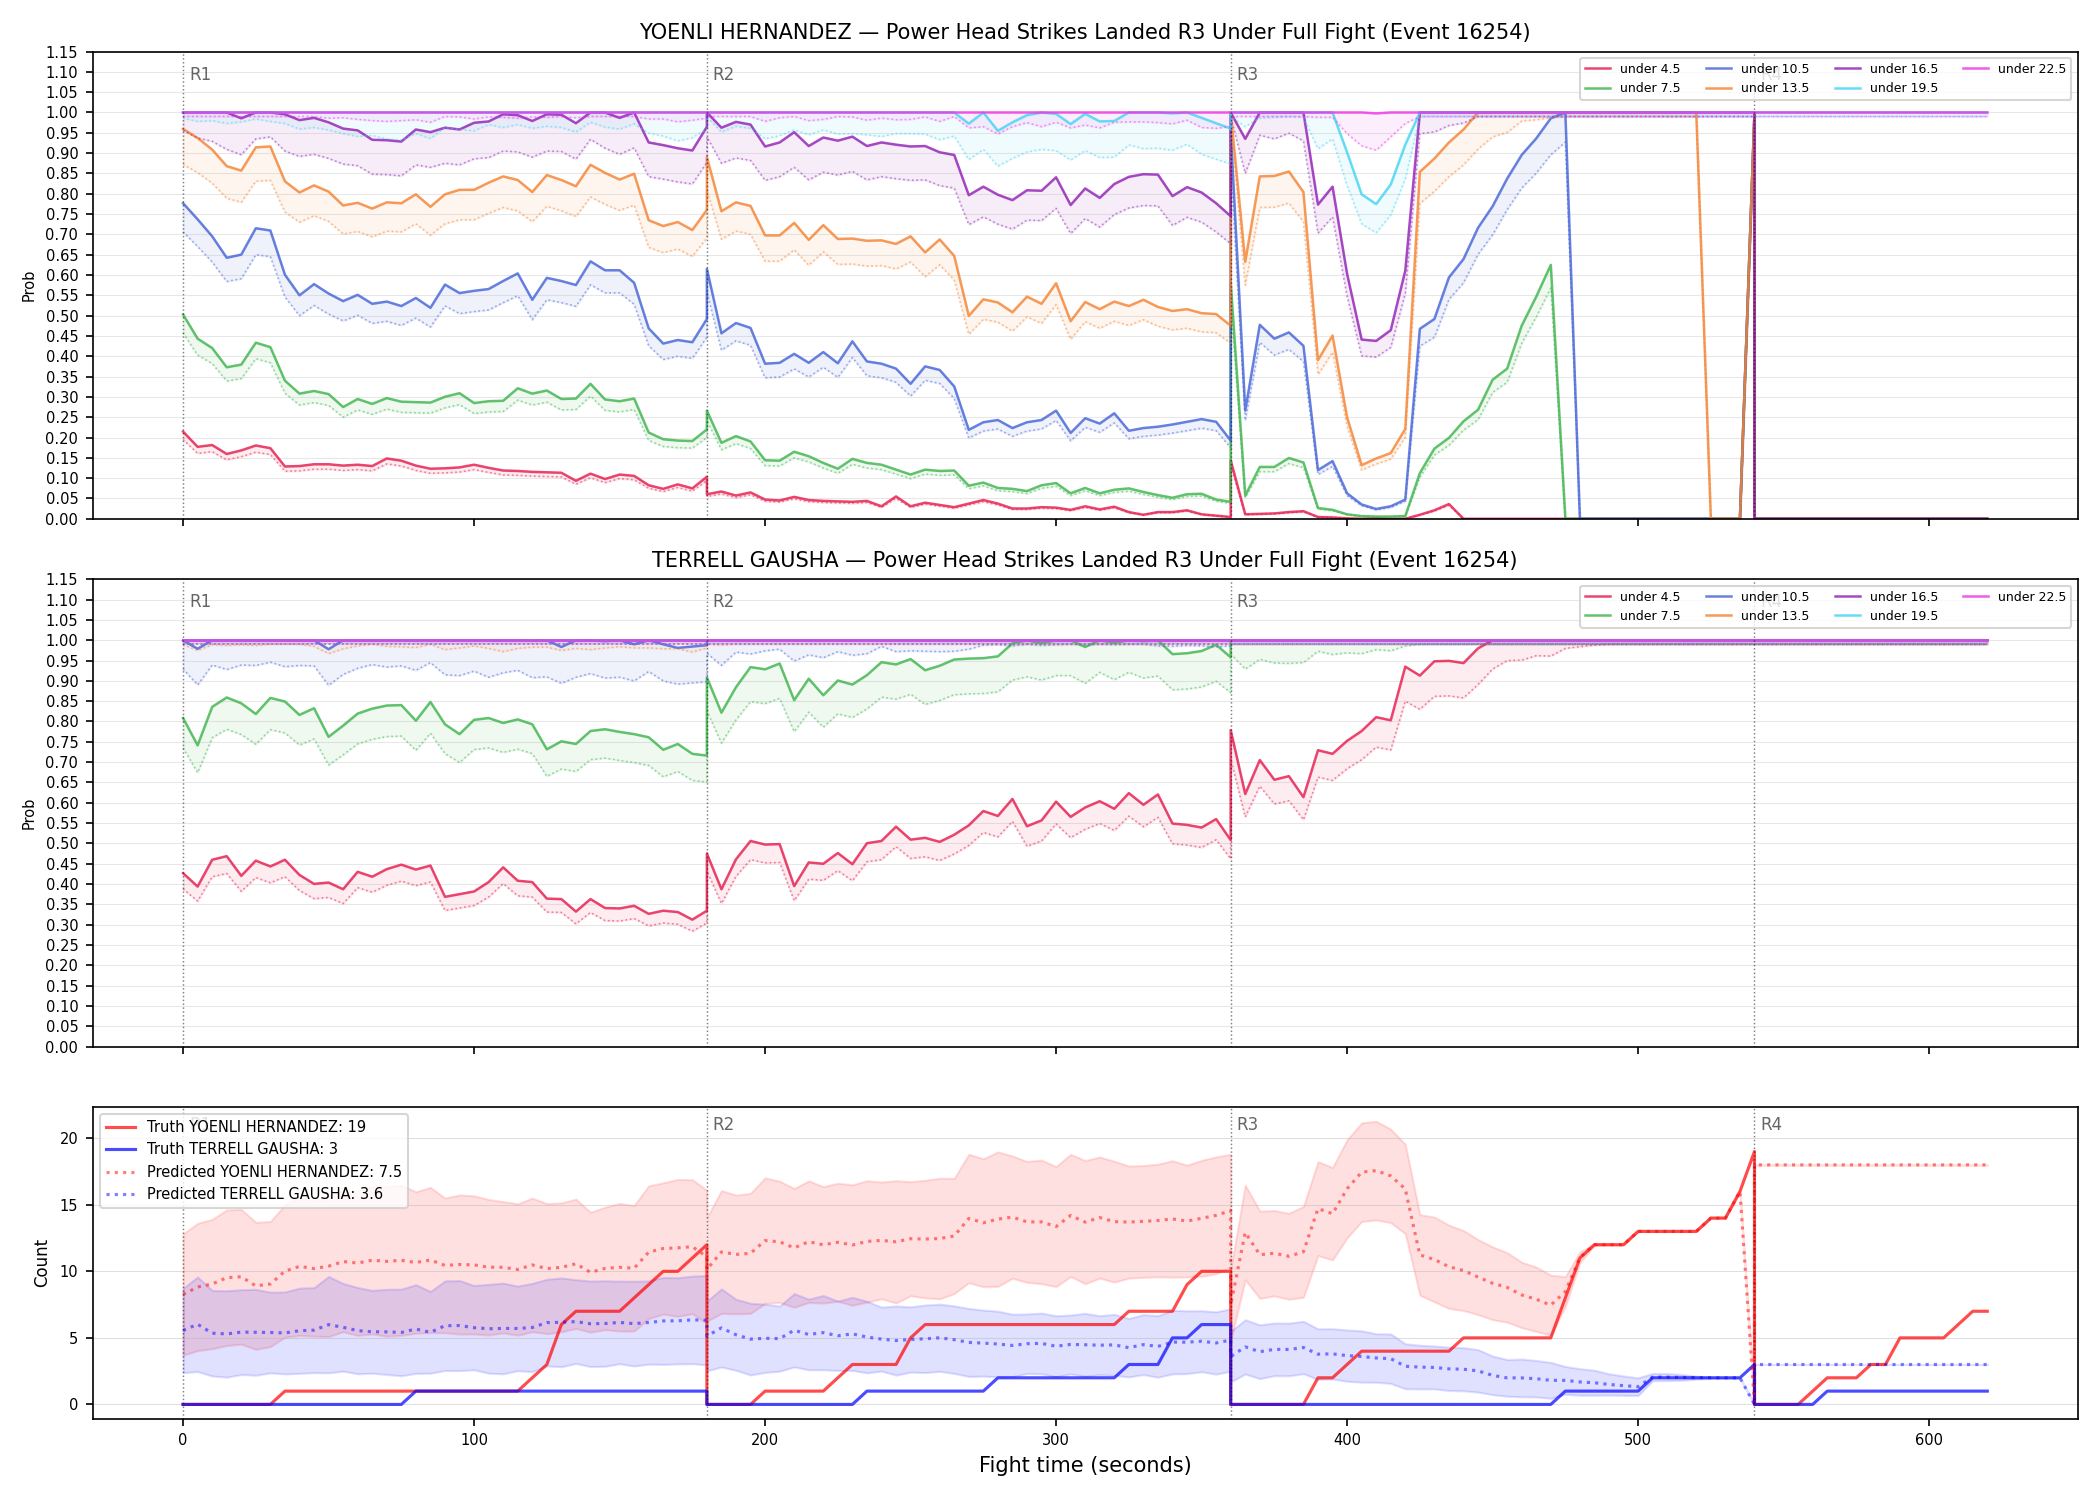Click the 'Prob' label of the Hernandez chart
The width and height of the screenshot is (2100, 1500).
pos(29,287)
